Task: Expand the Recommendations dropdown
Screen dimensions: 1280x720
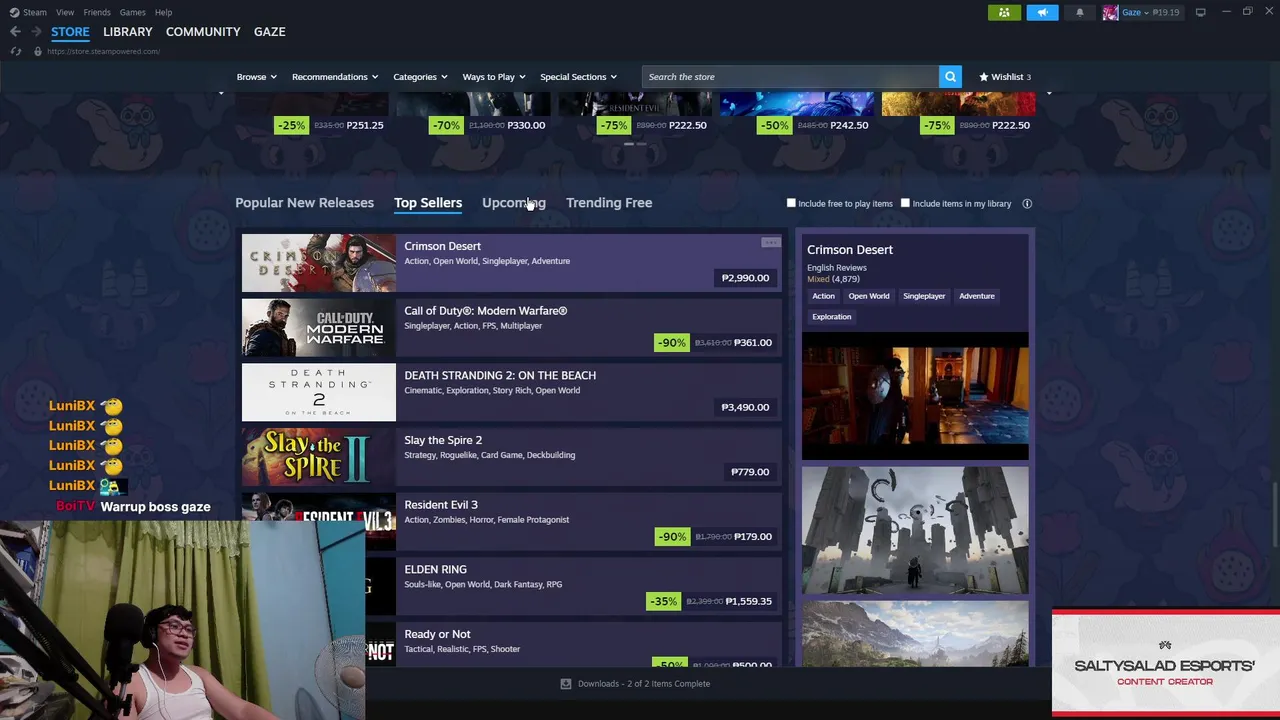Action: pyautogui.click(x=334, y=77)
